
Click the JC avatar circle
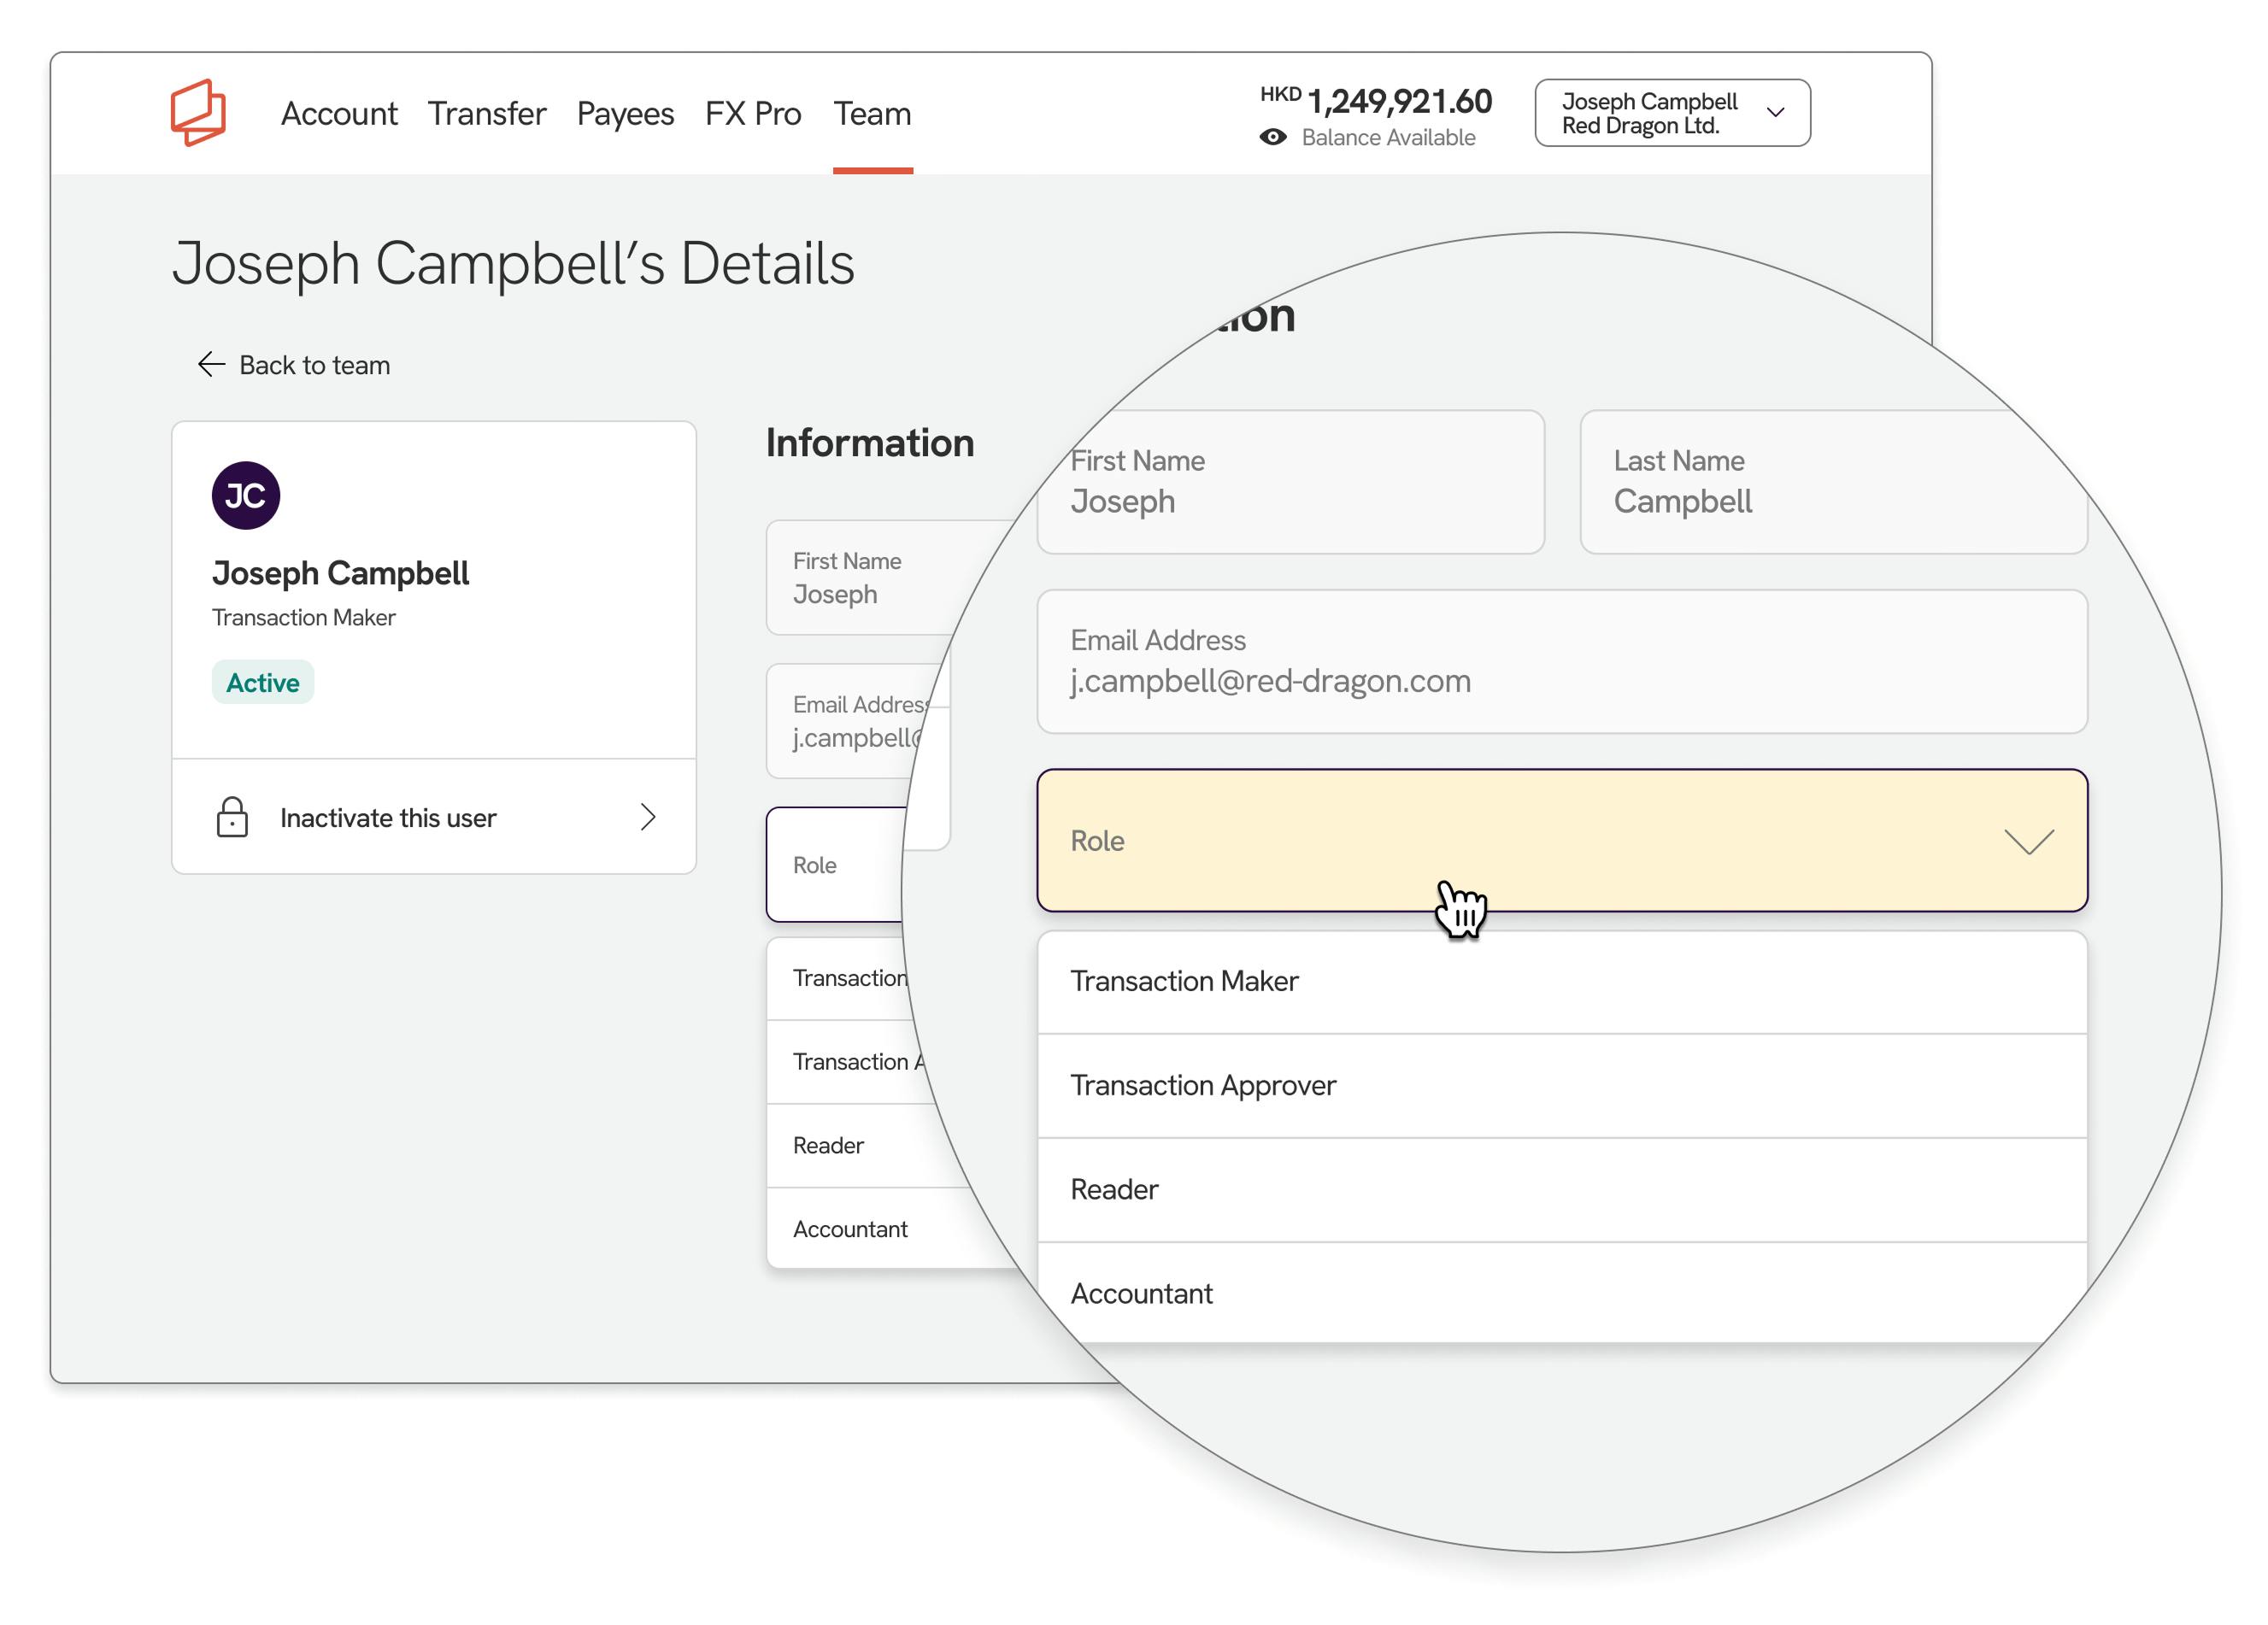[x=245, y=495]
